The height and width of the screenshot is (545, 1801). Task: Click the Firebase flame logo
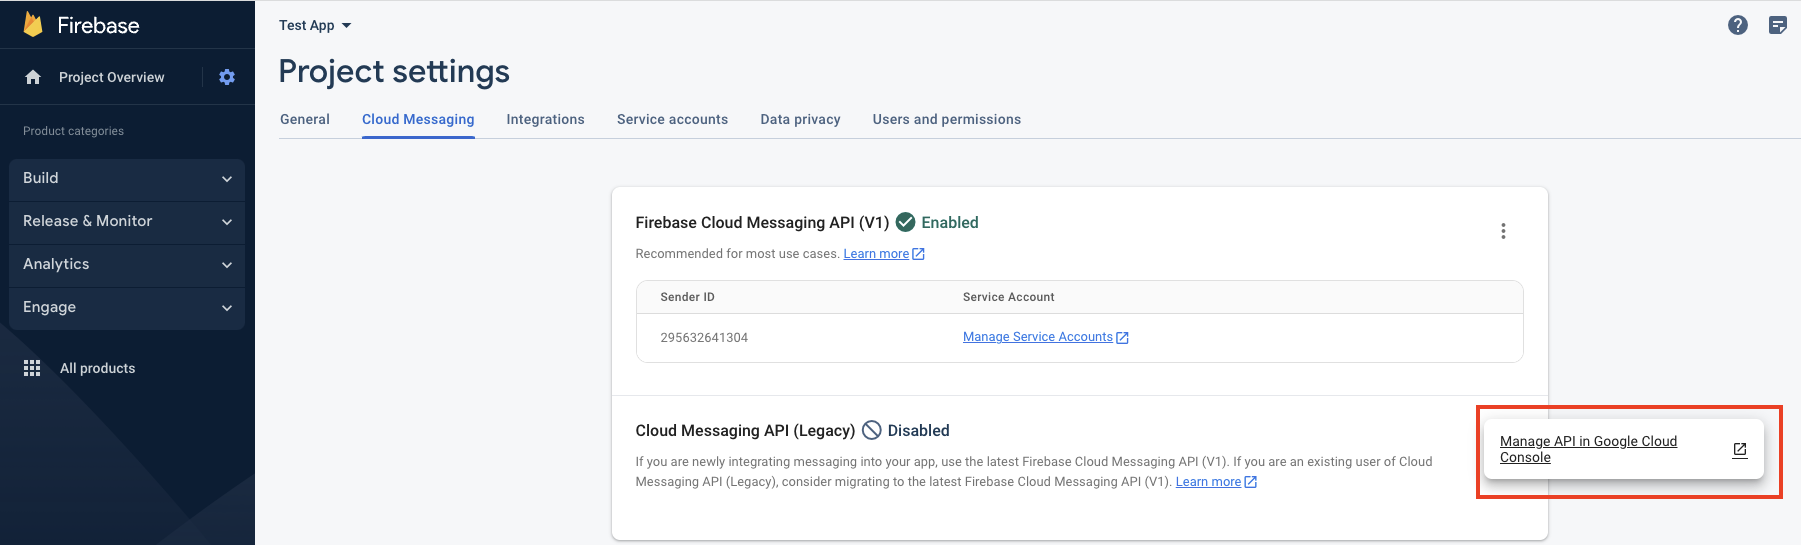[33, 25]
